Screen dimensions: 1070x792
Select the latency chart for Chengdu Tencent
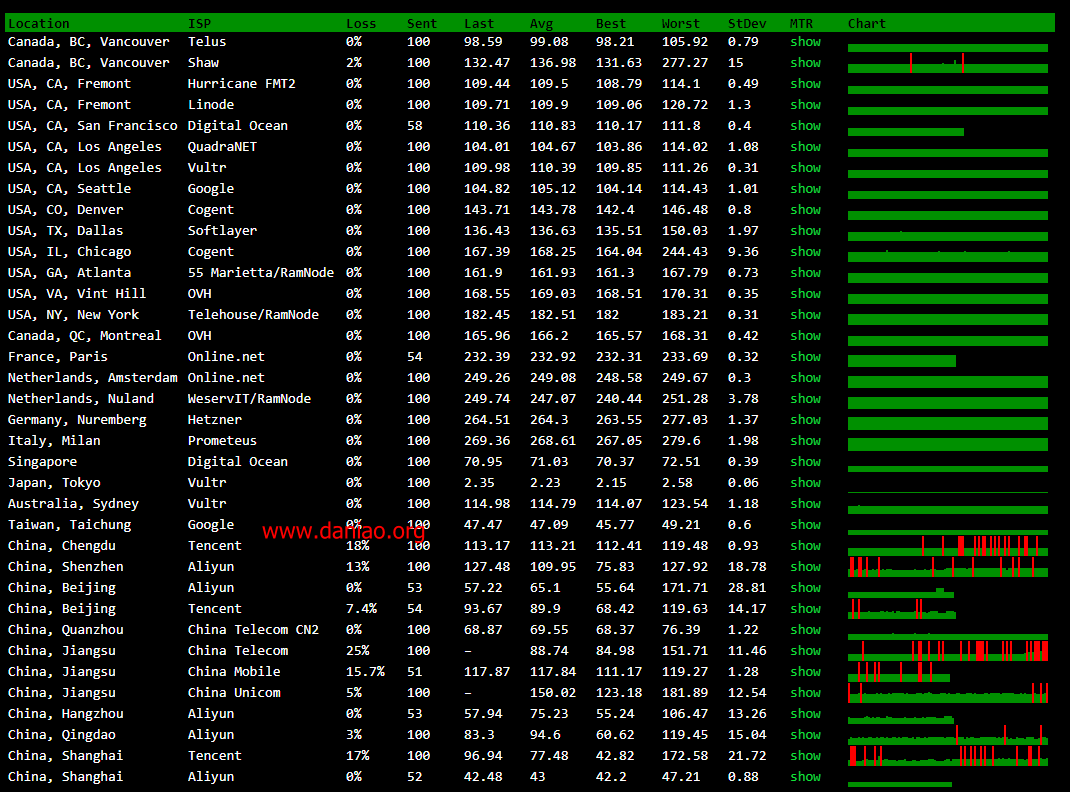(948, 546)
